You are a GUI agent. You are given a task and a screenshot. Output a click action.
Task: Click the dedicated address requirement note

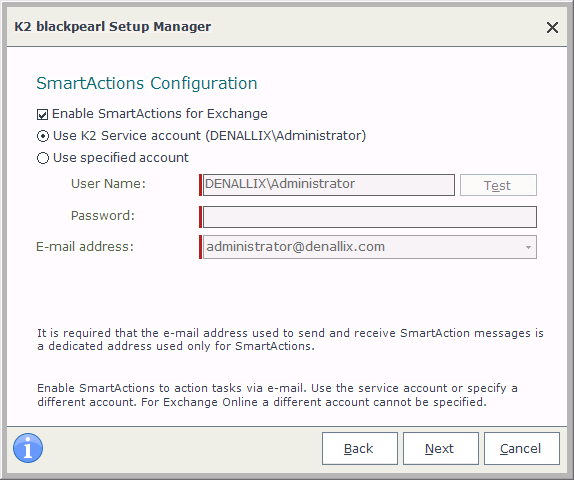point(290,339)
